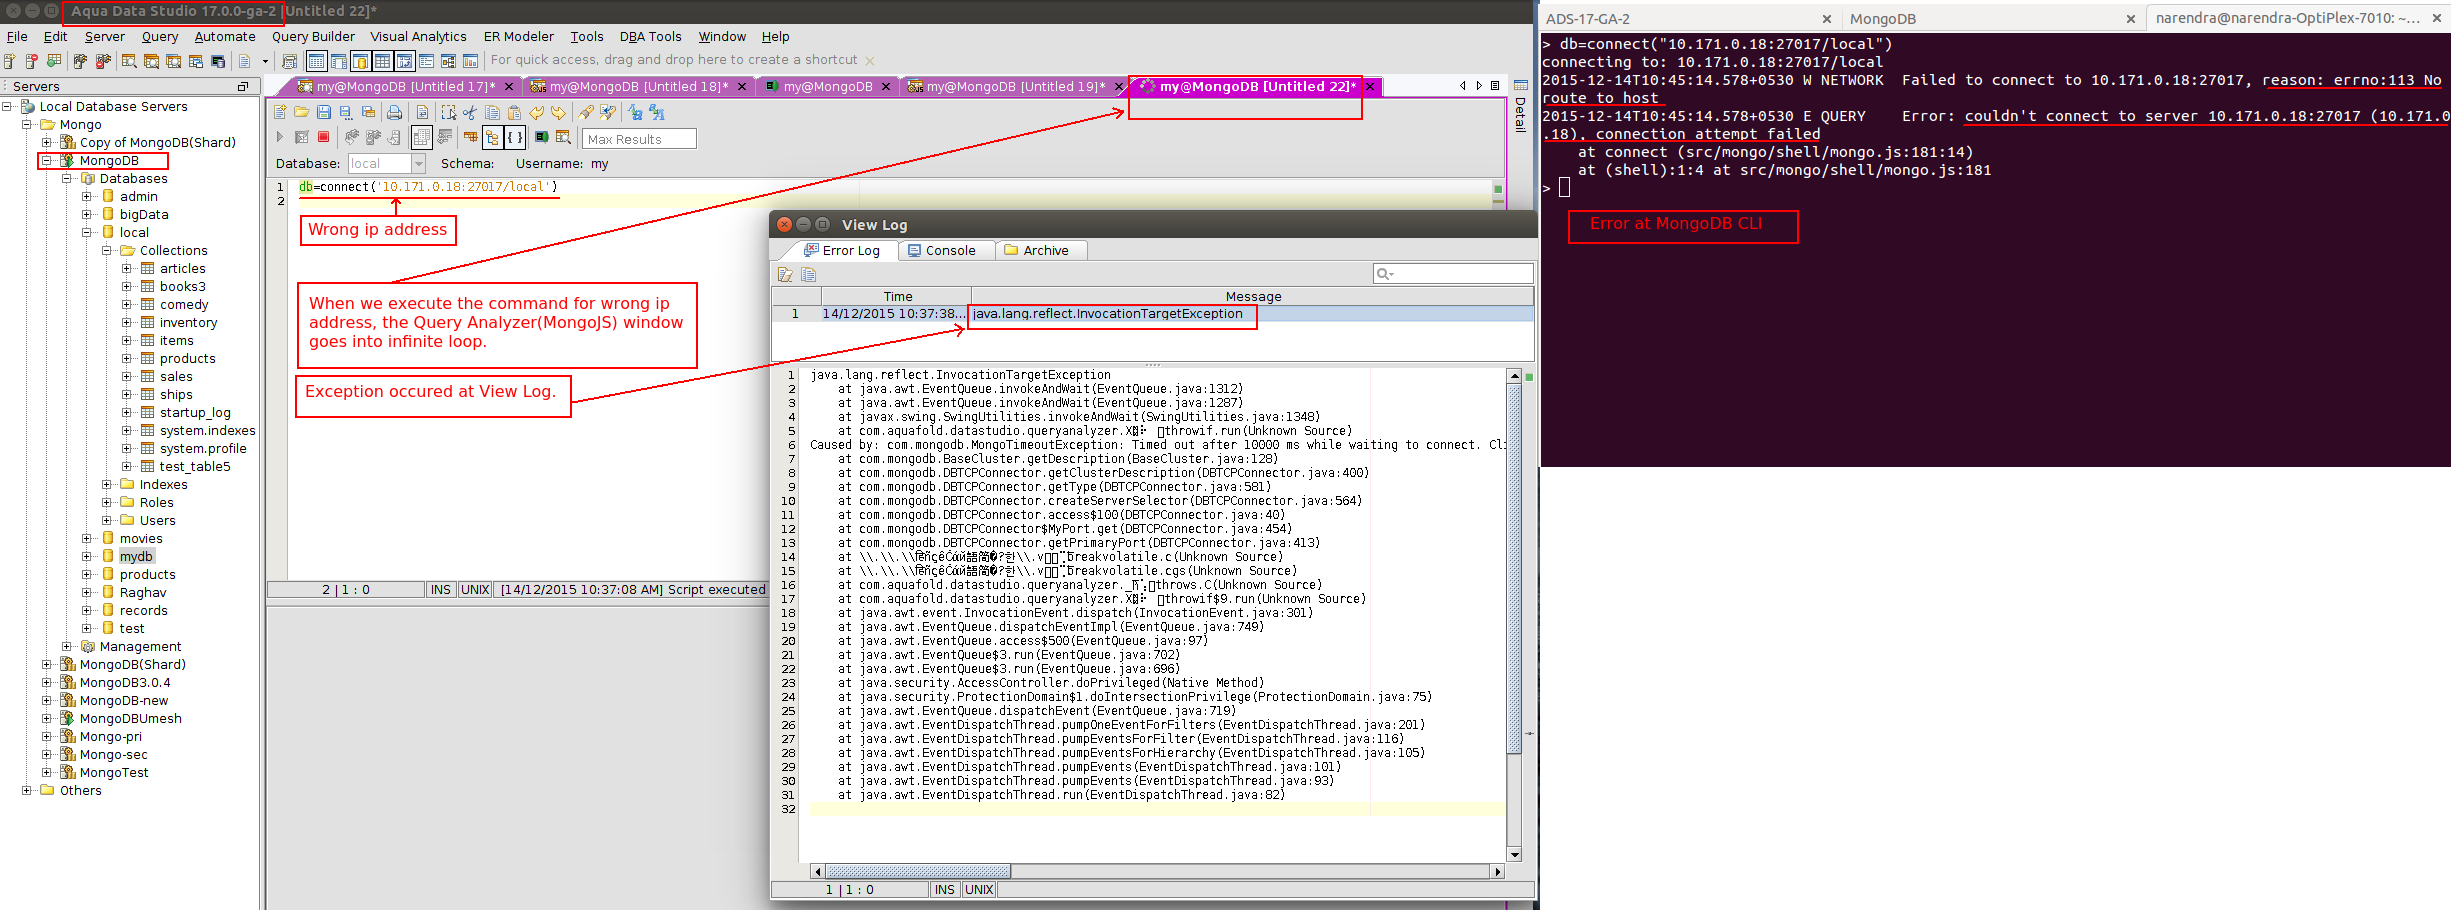The image size is (2454, 916).
Task: Toggle INS mode in the editor status bar
Action: 441,590
